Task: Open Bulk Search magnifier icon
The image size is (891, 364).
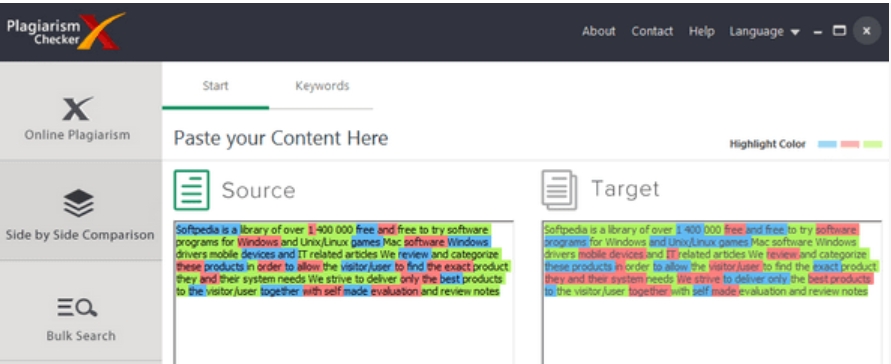Action: click(77, 308)
